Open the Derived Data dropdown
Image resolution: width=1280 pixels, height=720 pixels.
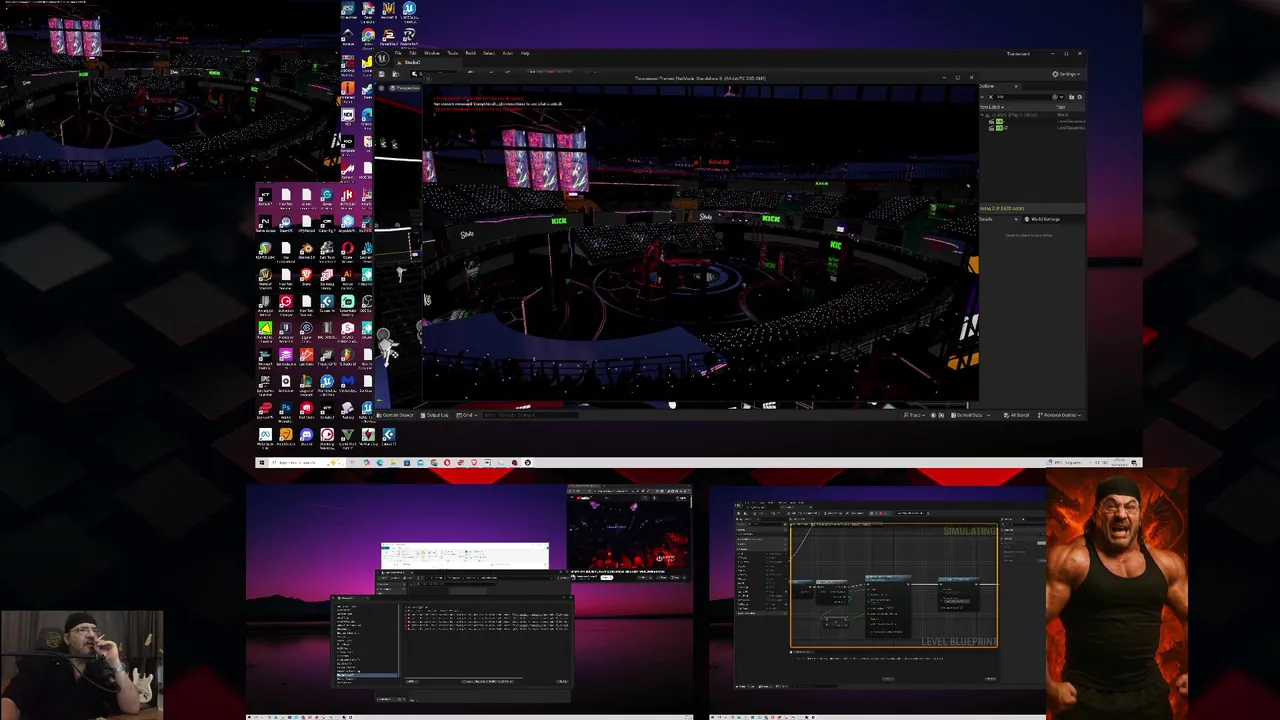pos(969,415)
